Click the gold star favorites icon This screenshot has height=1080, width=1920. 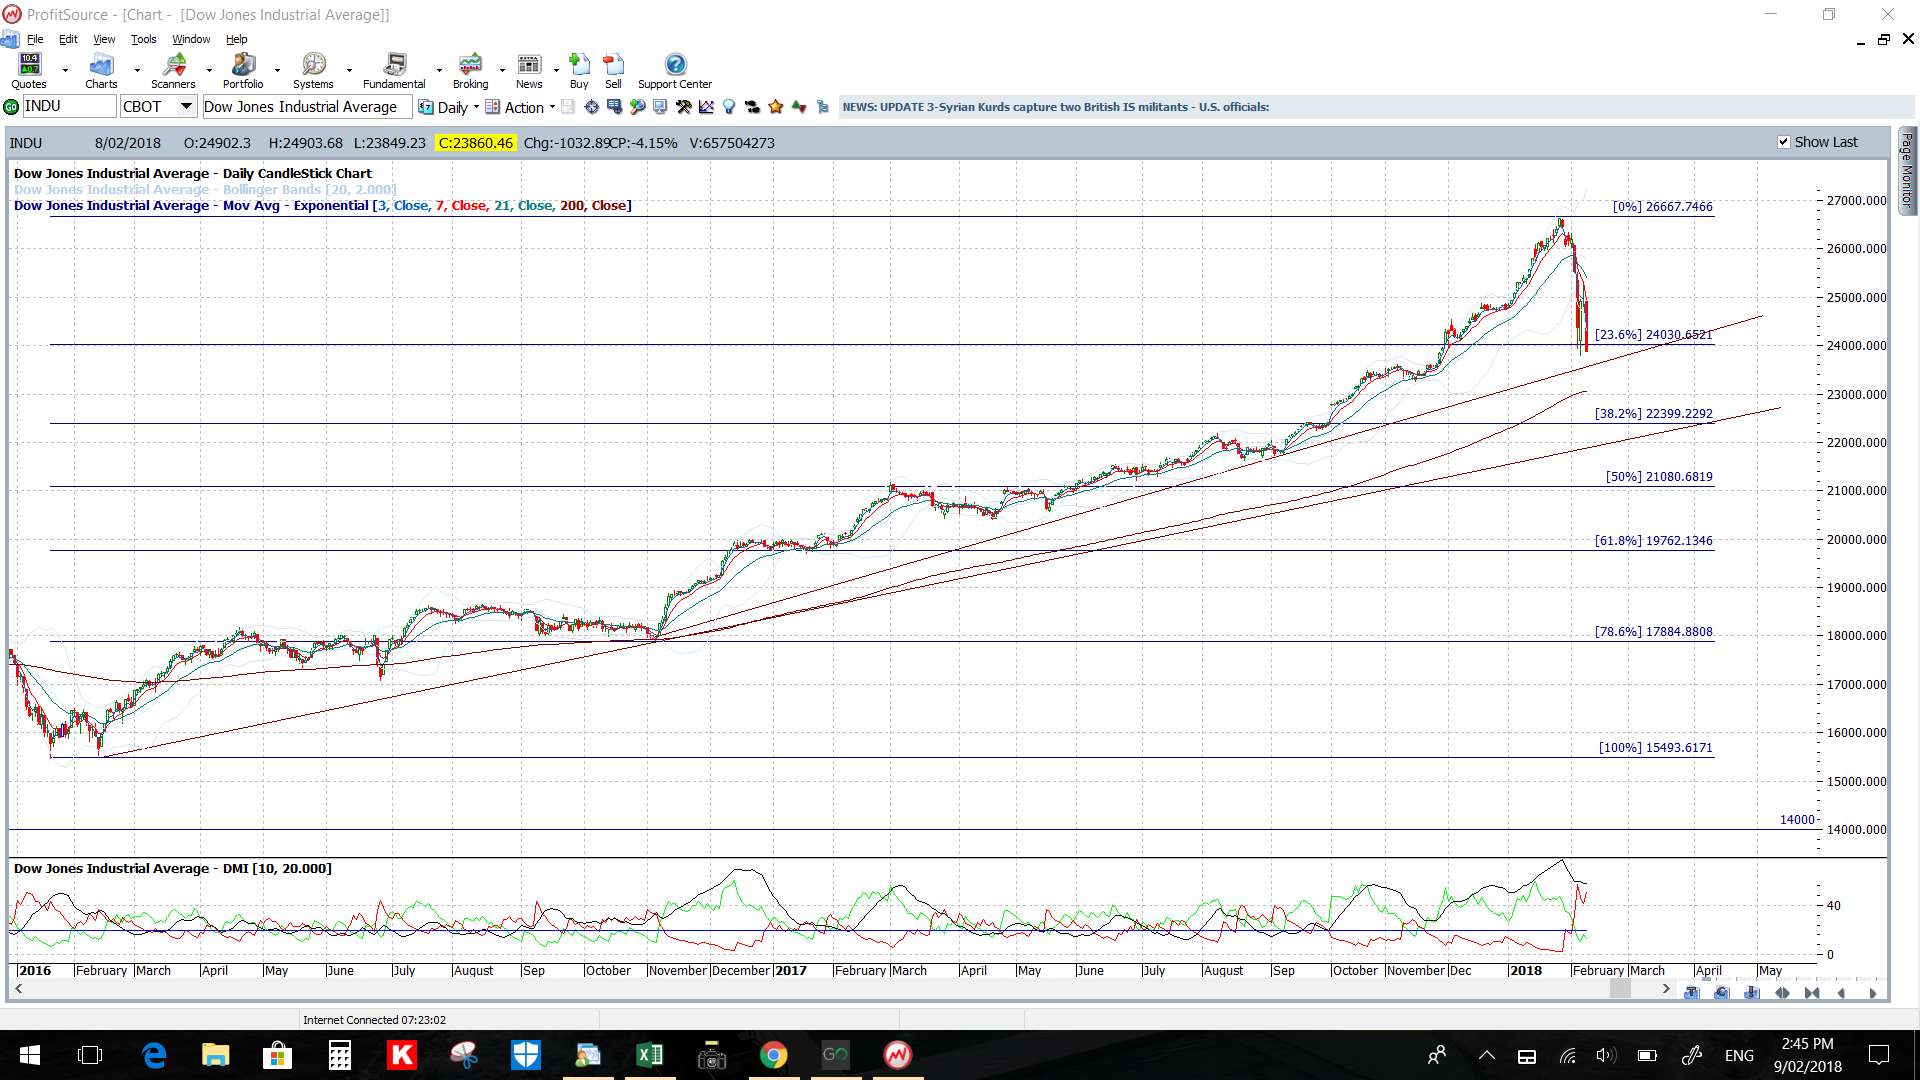pos(775,107)
